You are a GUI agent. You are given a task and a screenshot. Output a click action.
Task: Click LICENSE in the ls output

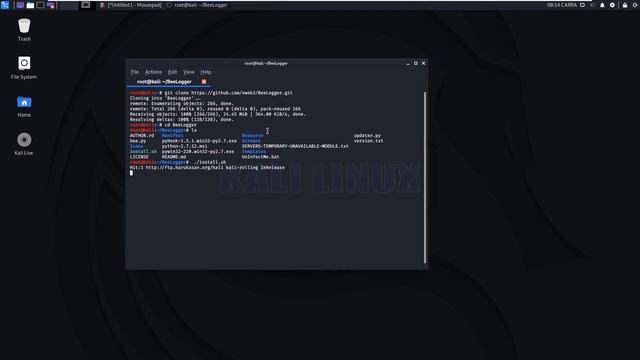click(139, 157)
